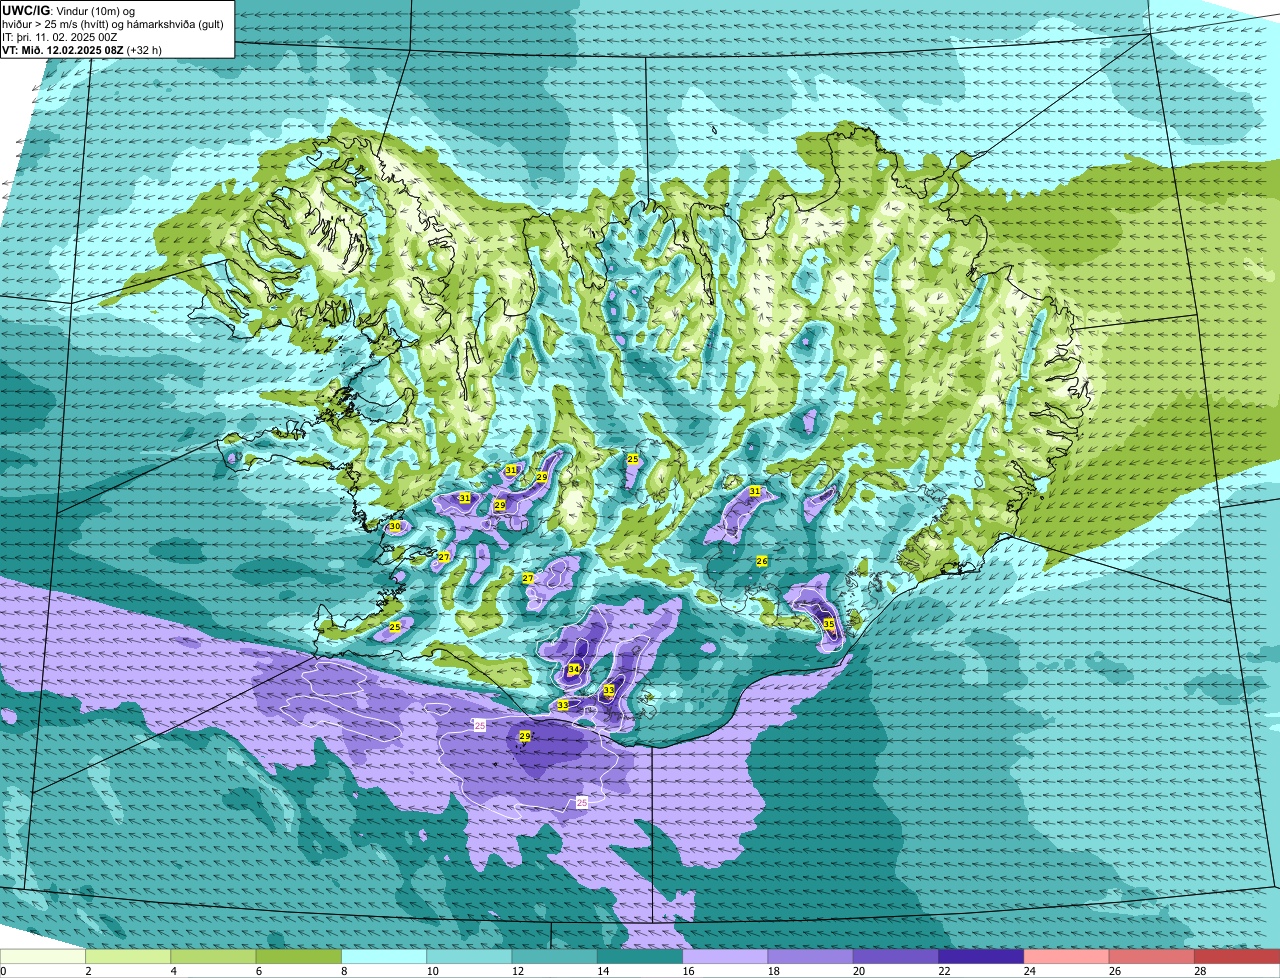The width and height of the screenshot is (1280, 978).
Task: Click the 'IT: þri. 11. 02. 2025 00Z' line
Action: coord(60,36)
